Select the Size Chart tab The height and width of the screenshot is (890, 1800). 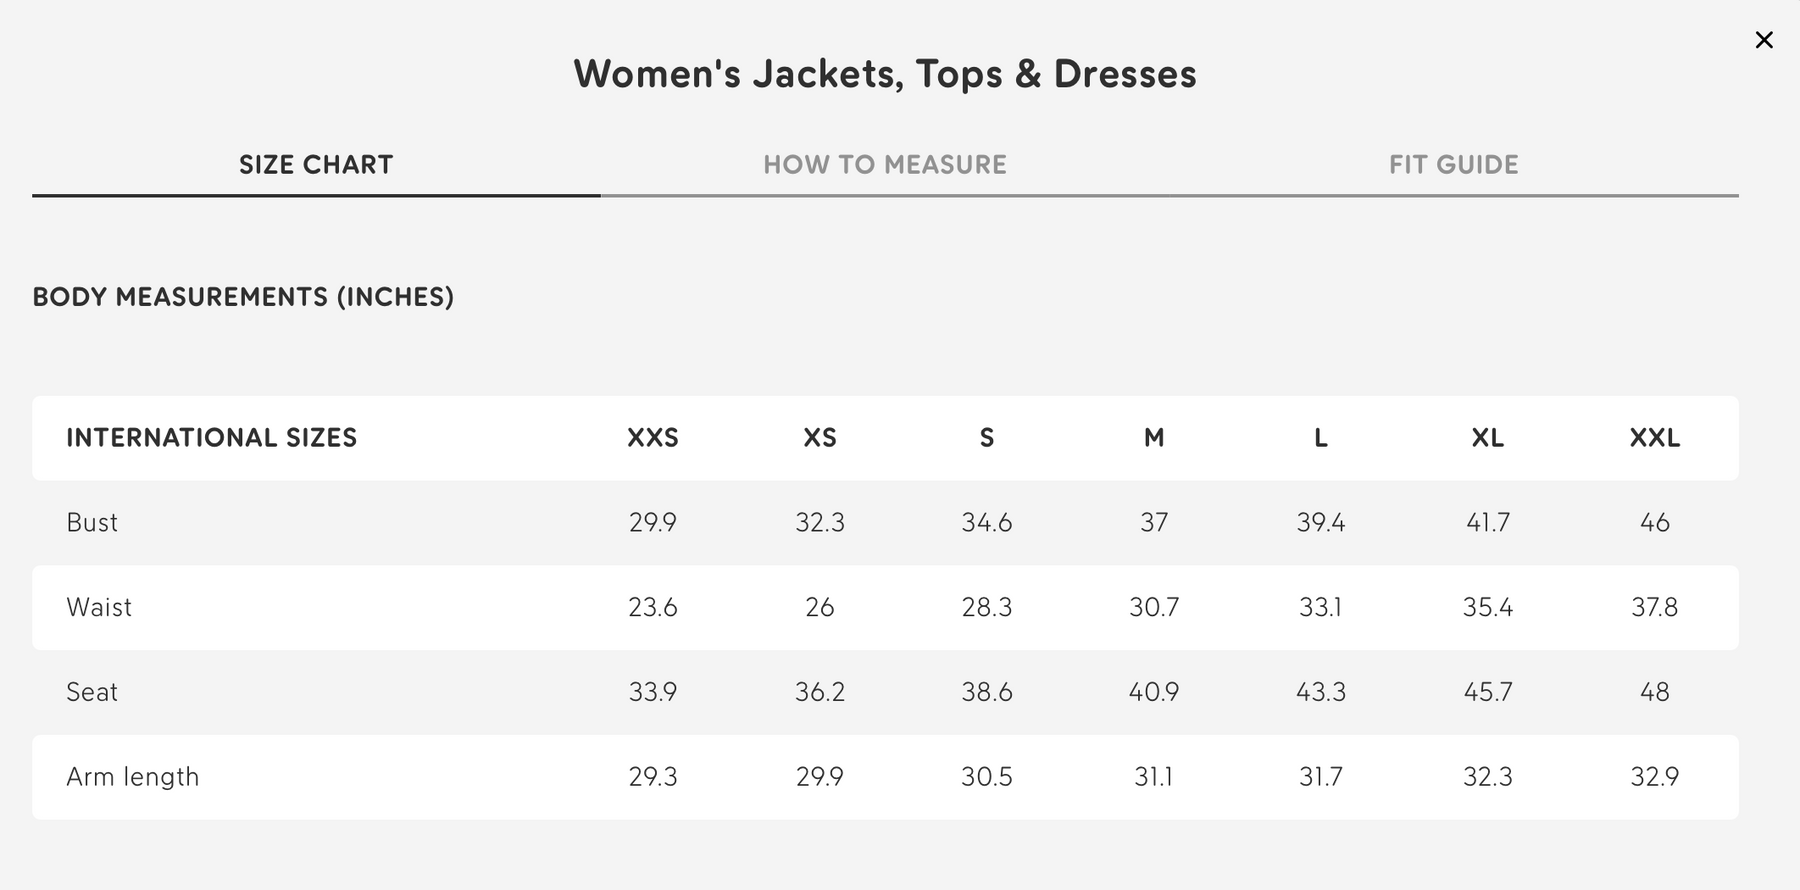316,165
